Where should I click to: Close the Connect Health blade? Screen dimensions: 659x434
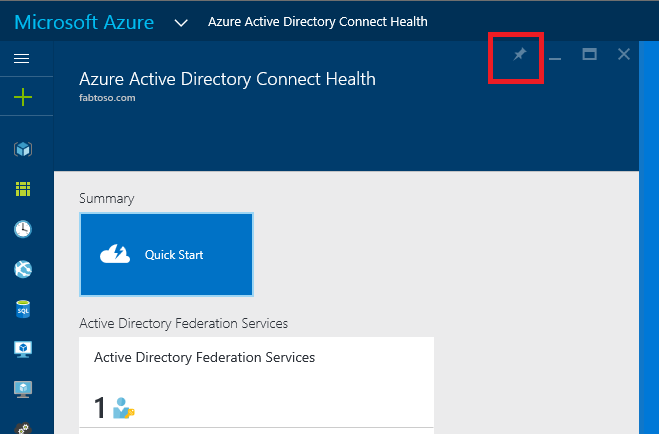coord(624,55)
